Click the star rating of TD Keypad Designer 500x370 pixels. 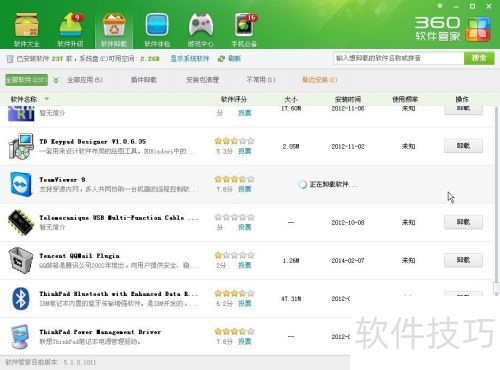pos(234,141)
